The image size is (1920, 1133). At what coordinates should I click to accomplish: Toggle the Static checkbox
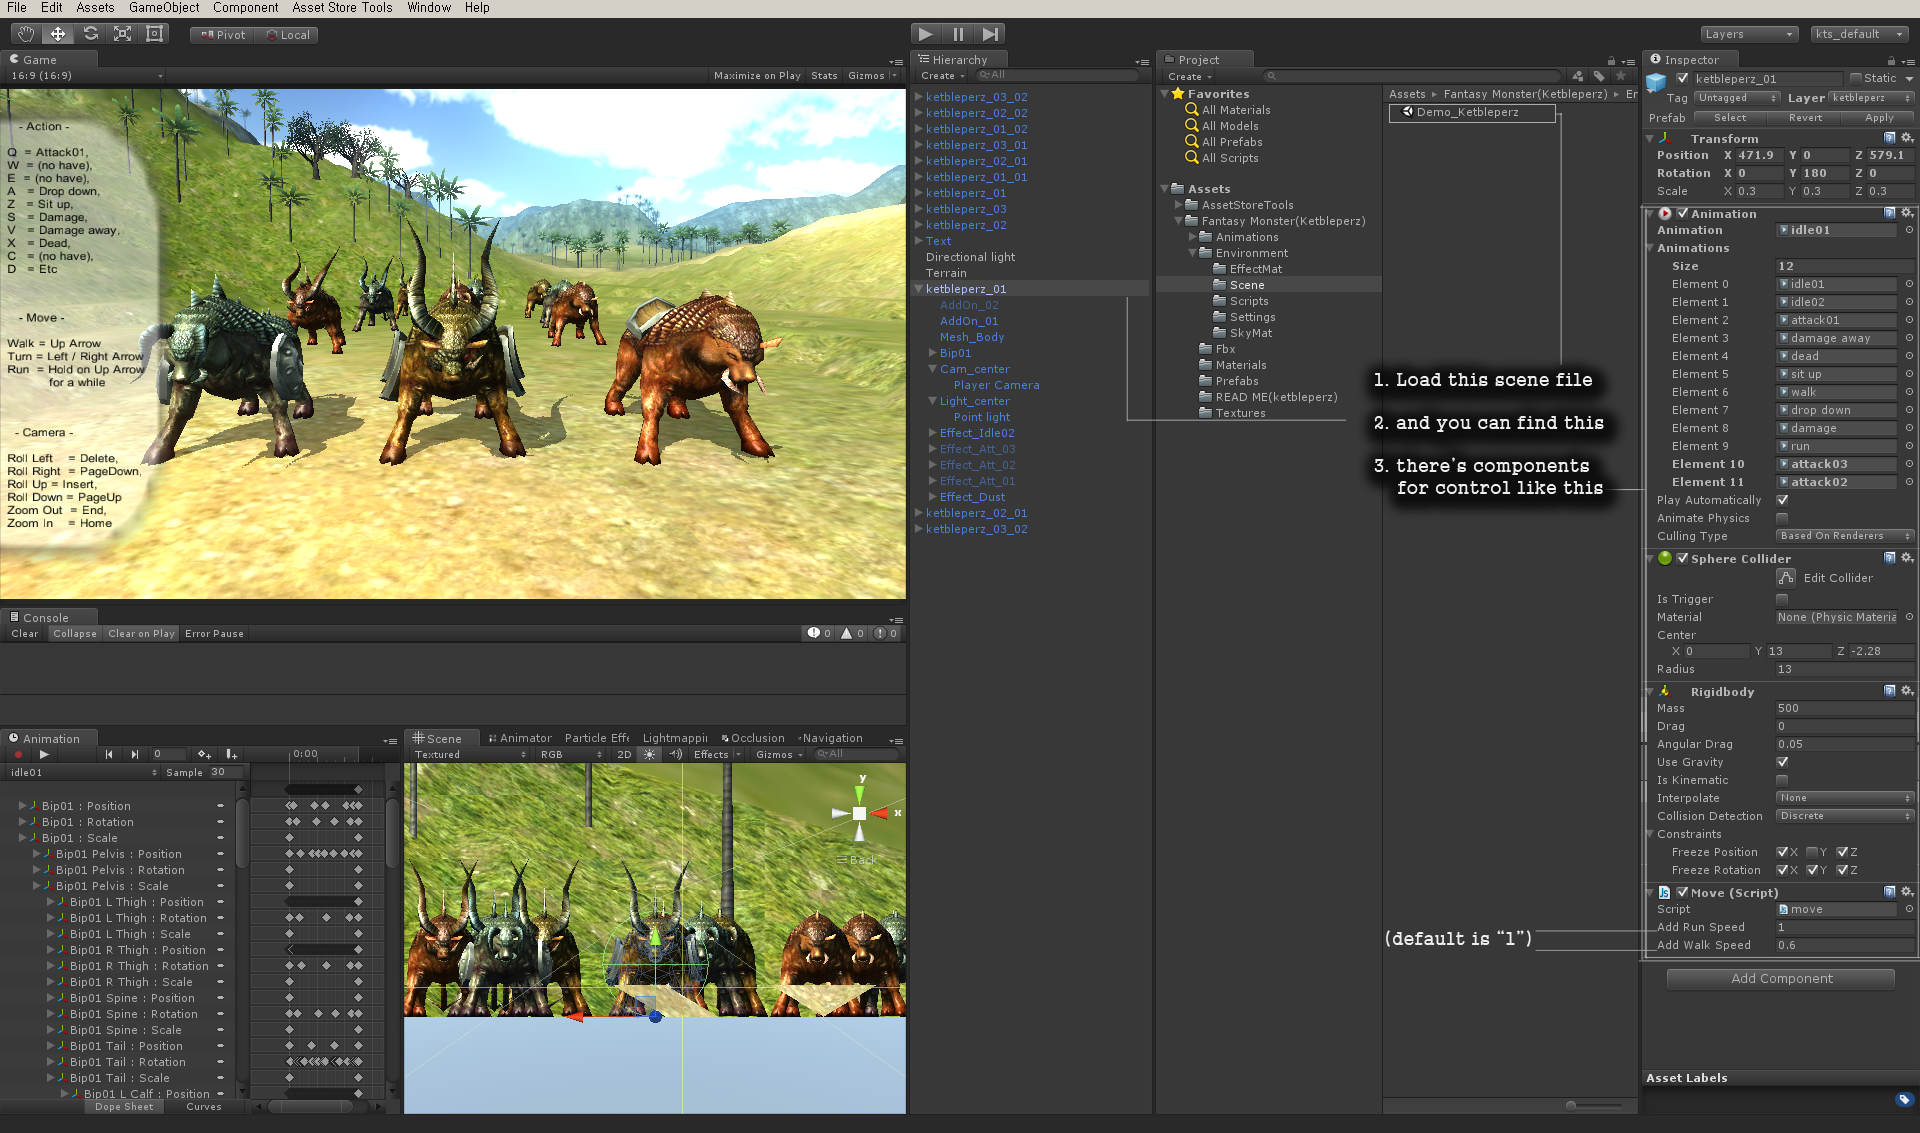1856,79
